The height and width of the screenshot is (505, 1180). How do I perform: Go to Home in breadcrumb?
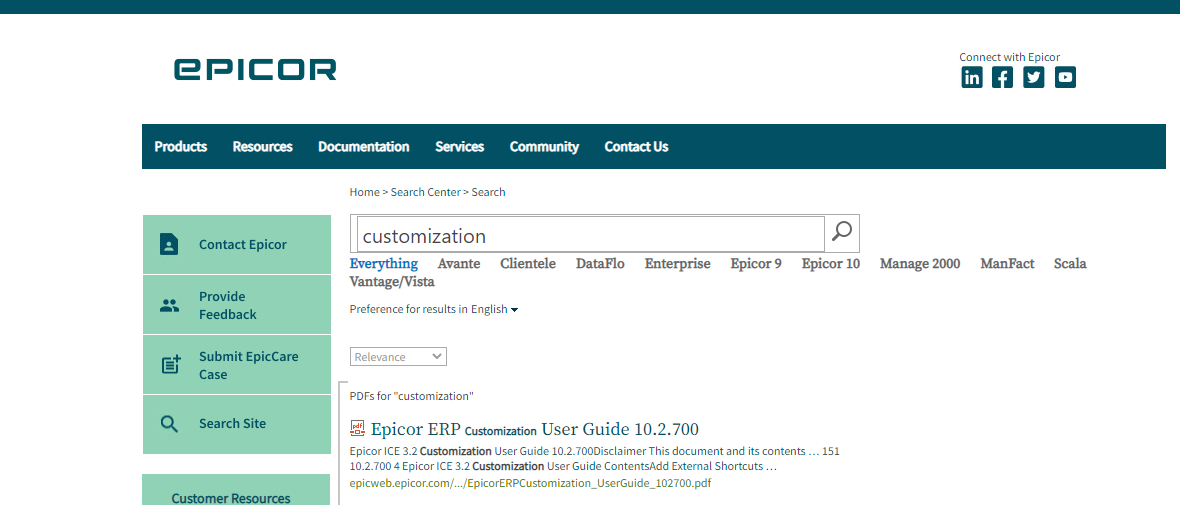tap(364, 192)
